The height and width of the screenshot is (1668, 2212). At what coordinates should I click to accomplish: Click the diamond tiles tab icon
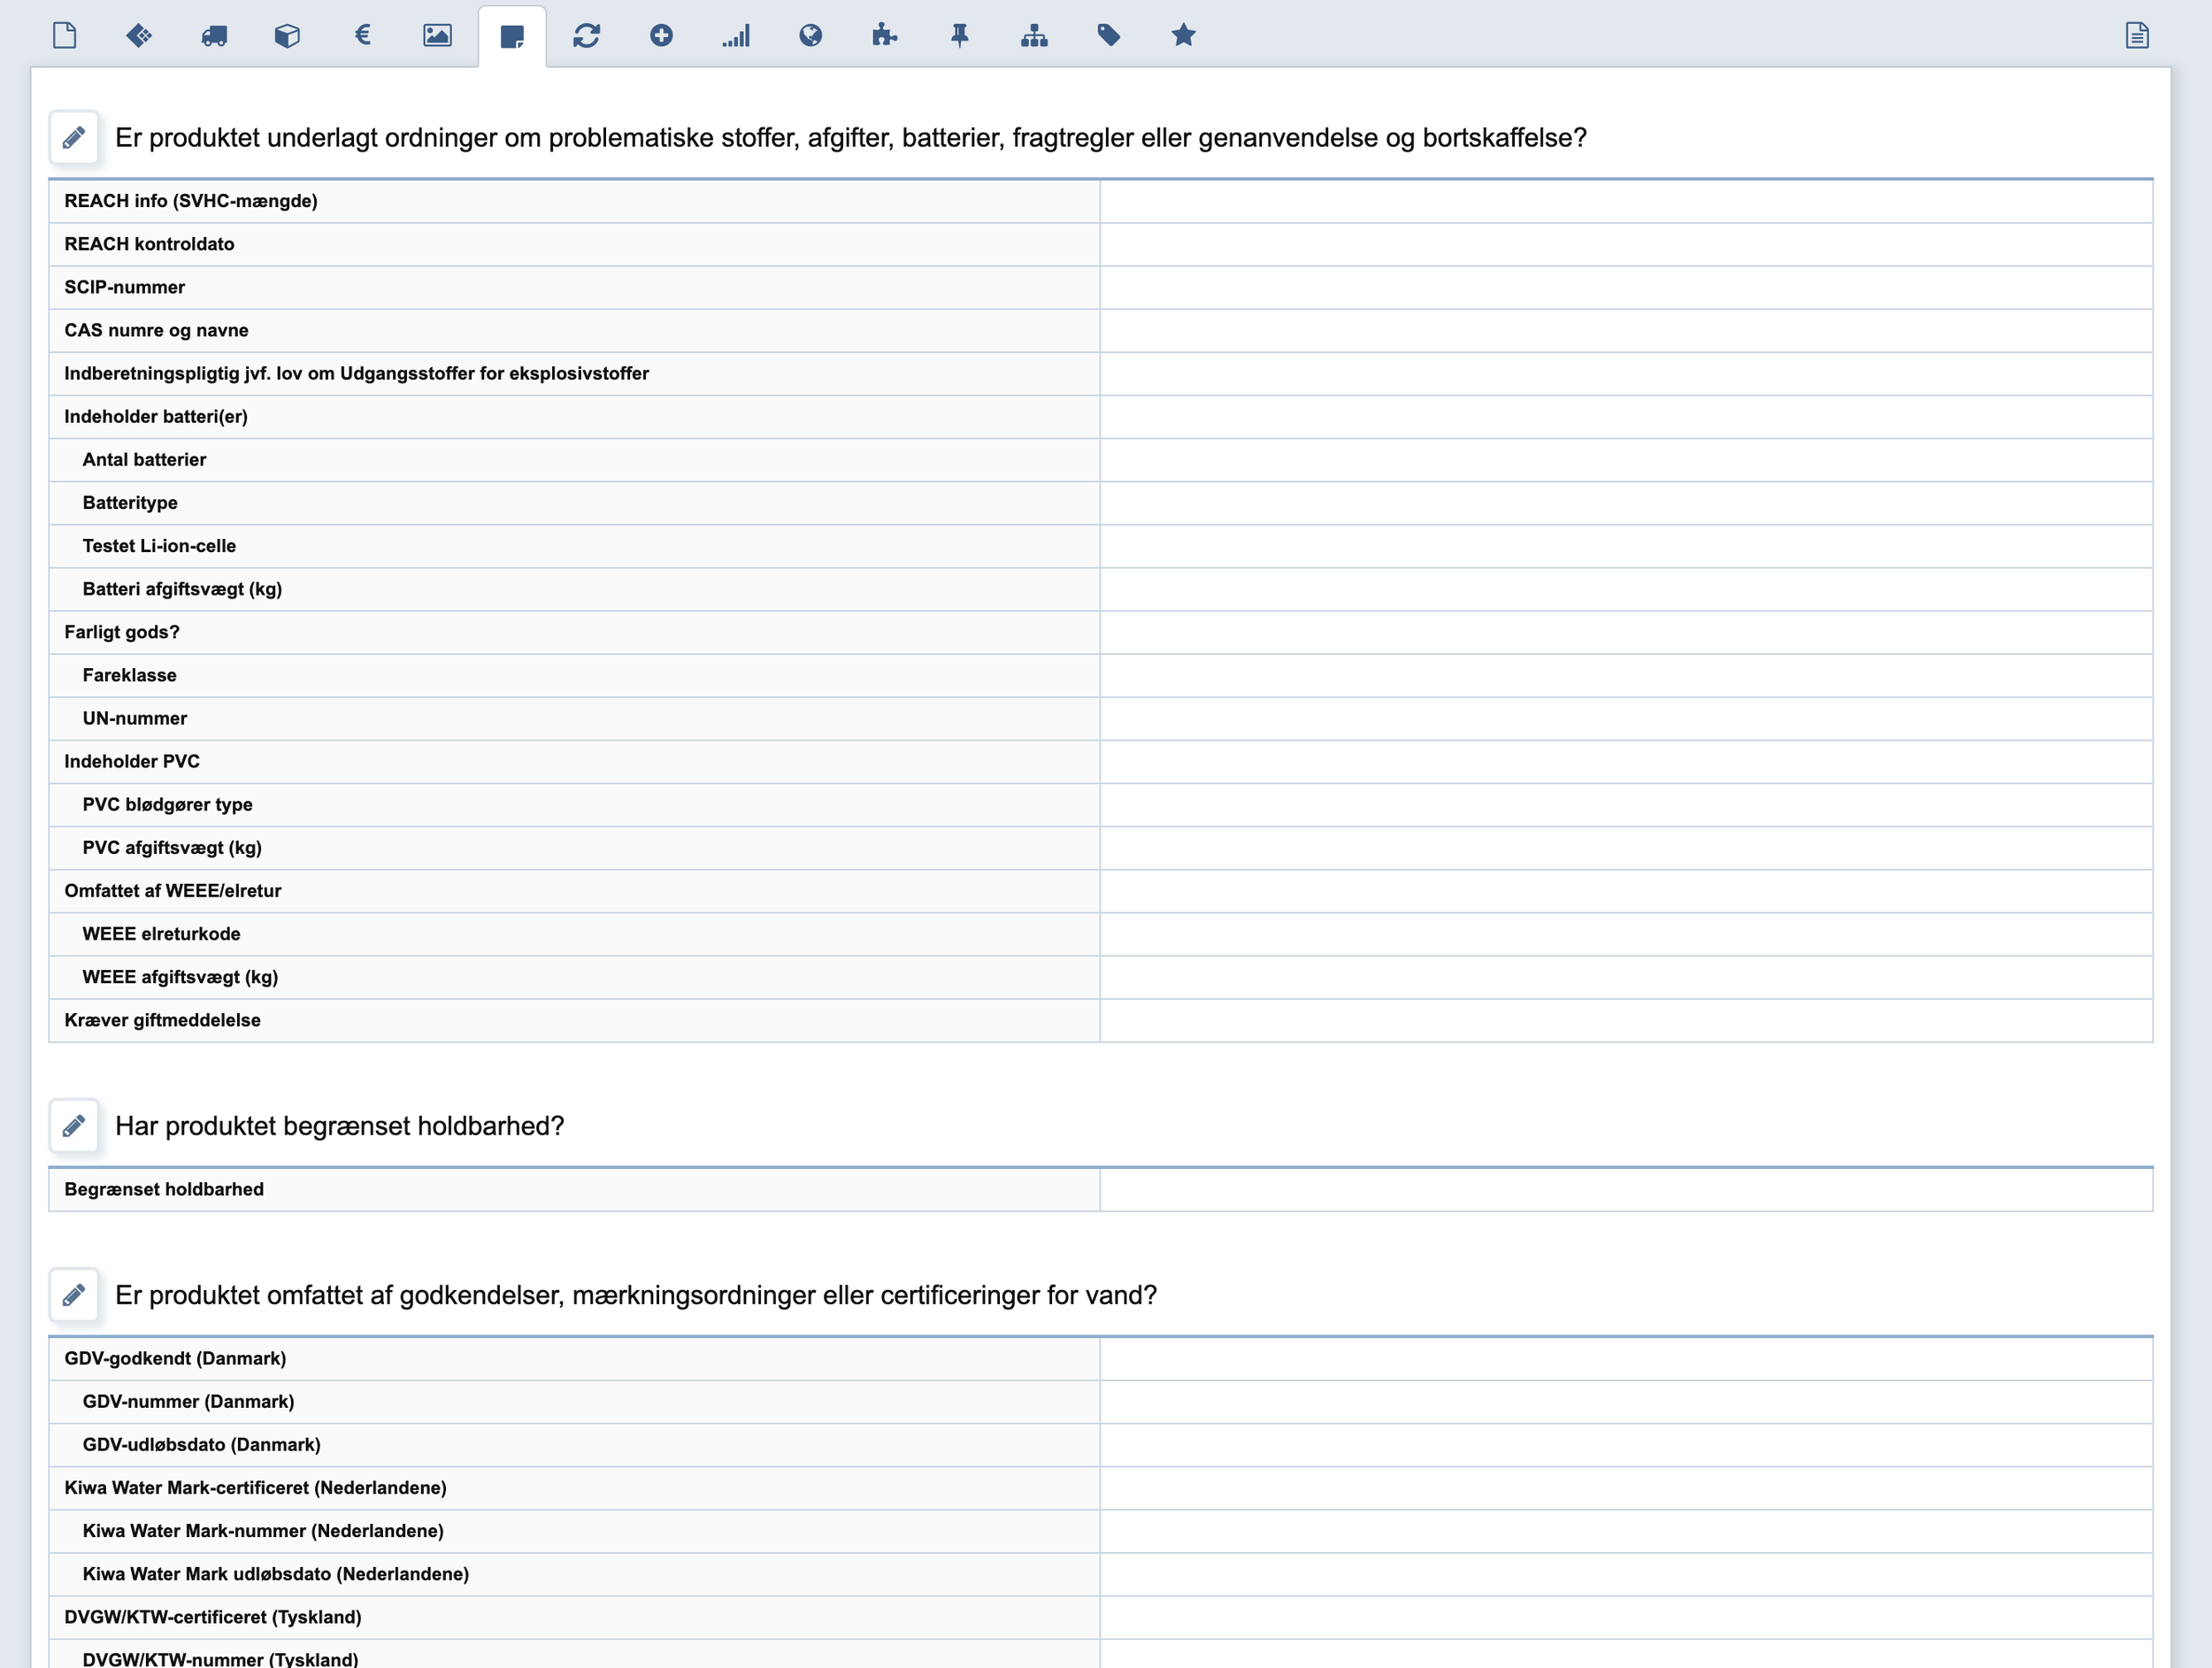tap(139, 36)
